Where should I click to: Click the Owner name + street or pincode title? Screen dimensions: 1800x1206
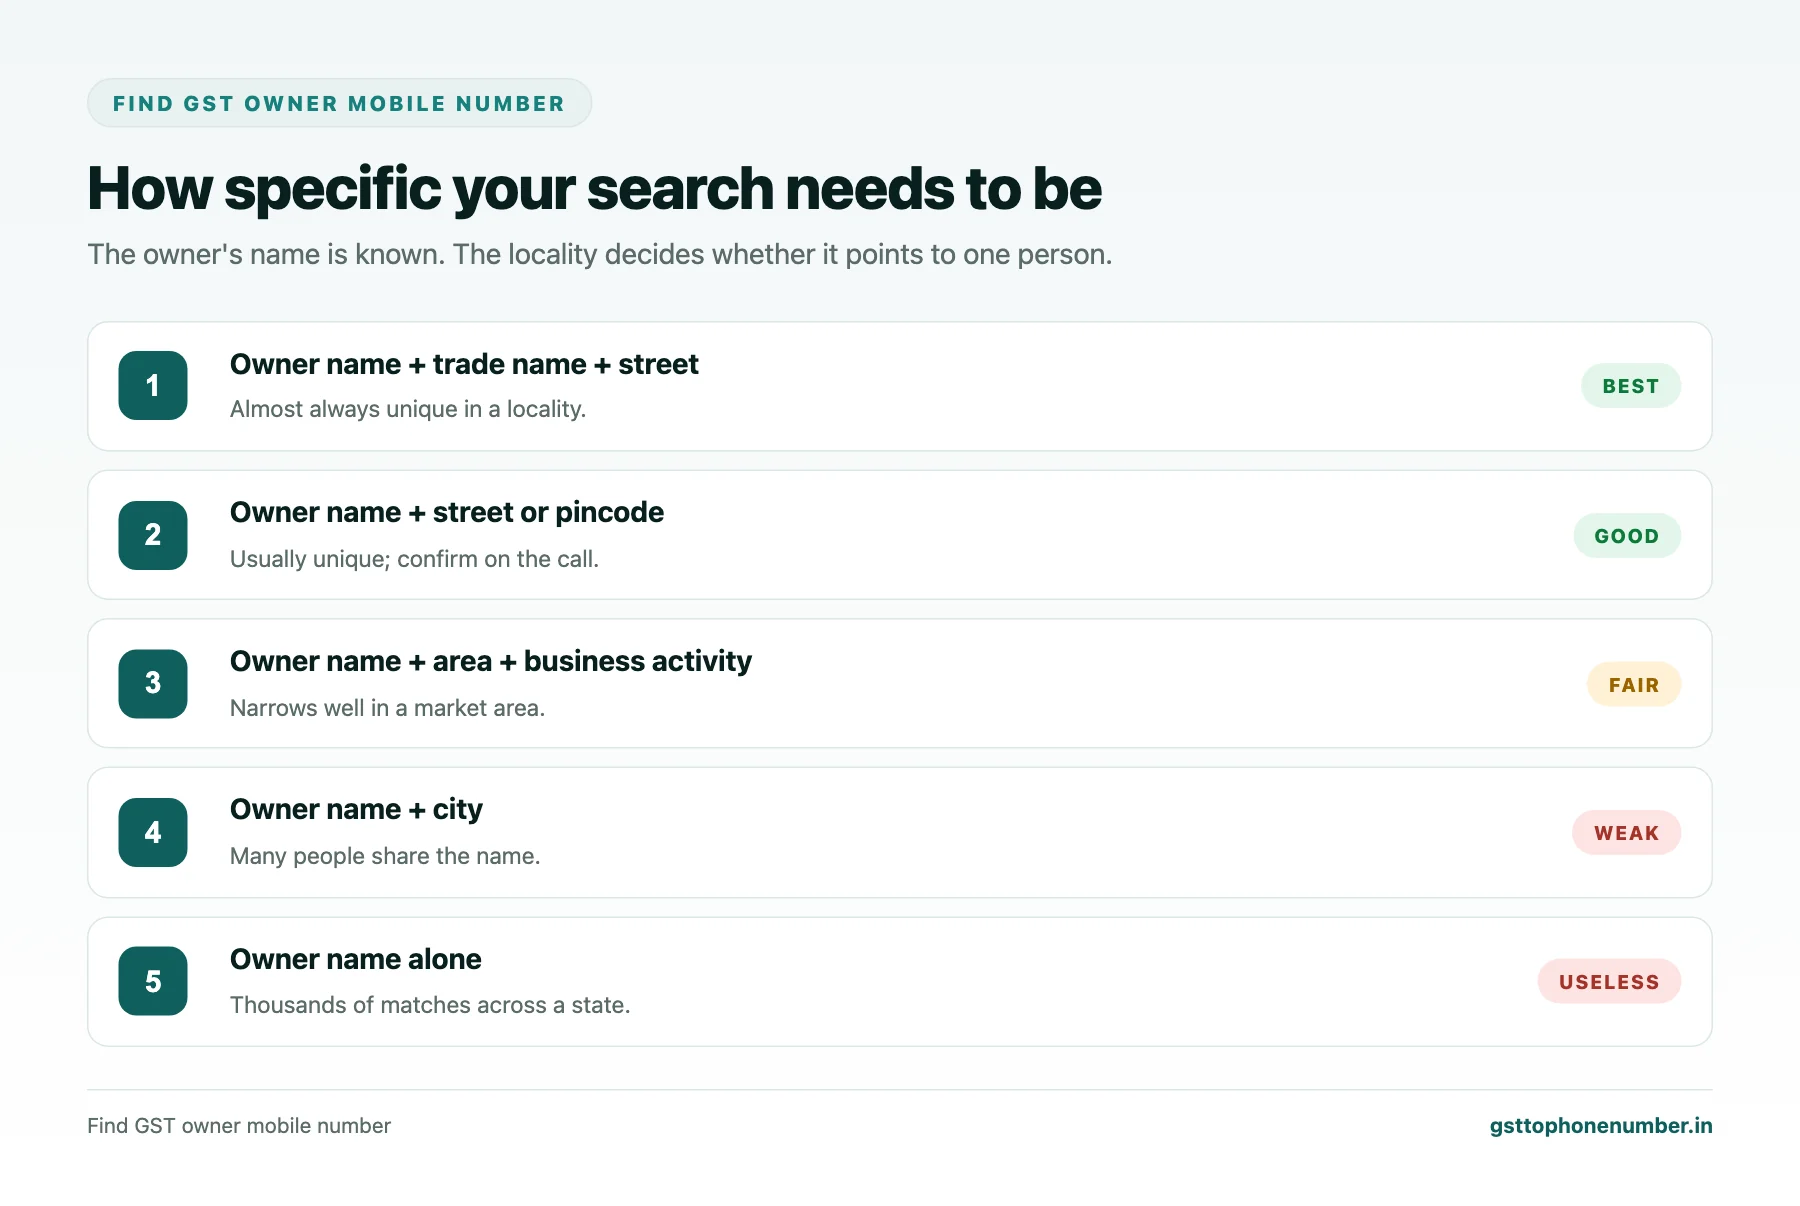pos(447,512)
